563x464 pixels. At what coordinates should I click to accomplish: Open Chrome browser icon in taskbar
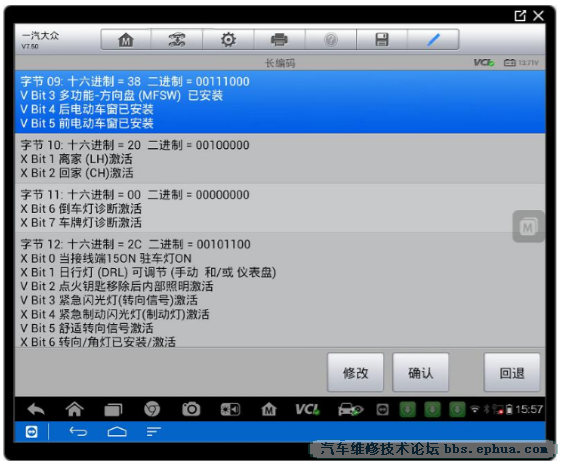[x=152, y=409]
